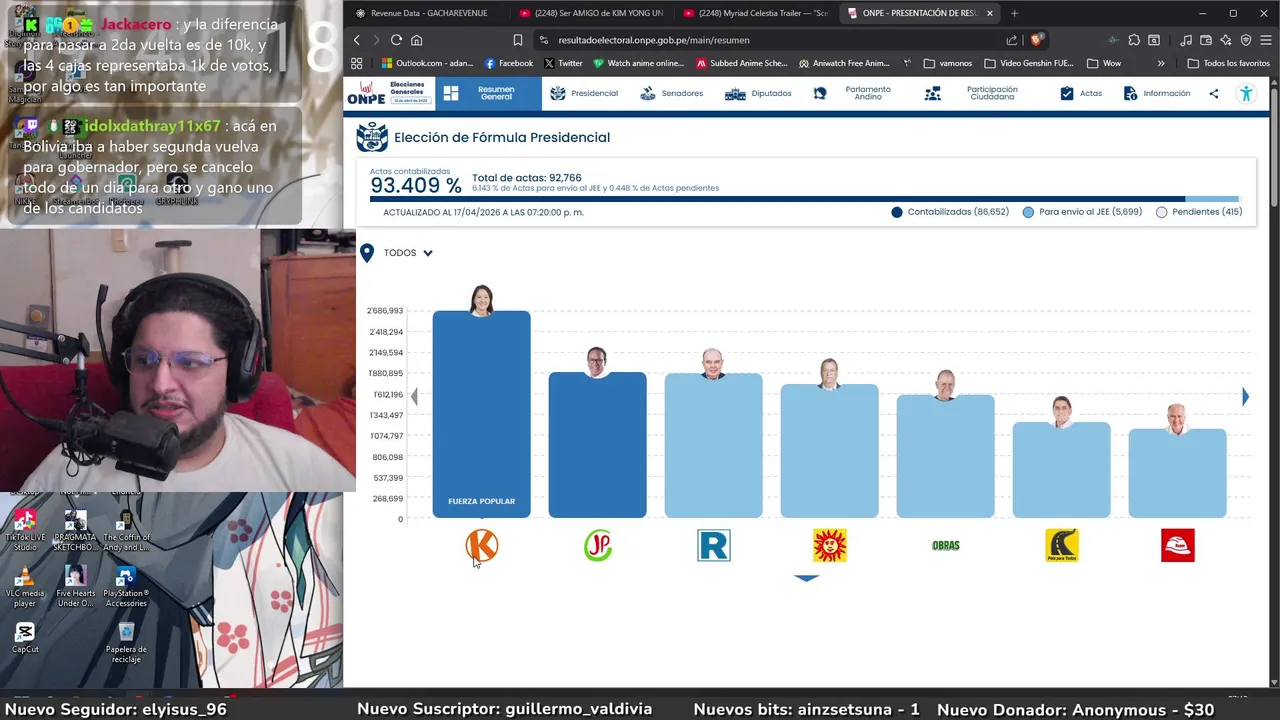This screenshot has height=720, width=1280.
Task: Open Watch anime online bookmark
Action: tap(639, 63)
